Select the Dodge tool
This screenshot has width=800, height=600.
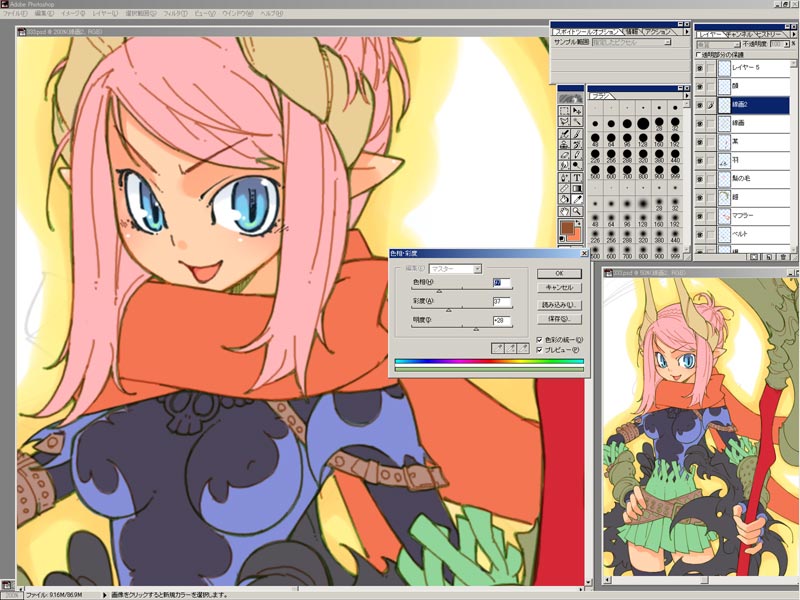(577, 165)
